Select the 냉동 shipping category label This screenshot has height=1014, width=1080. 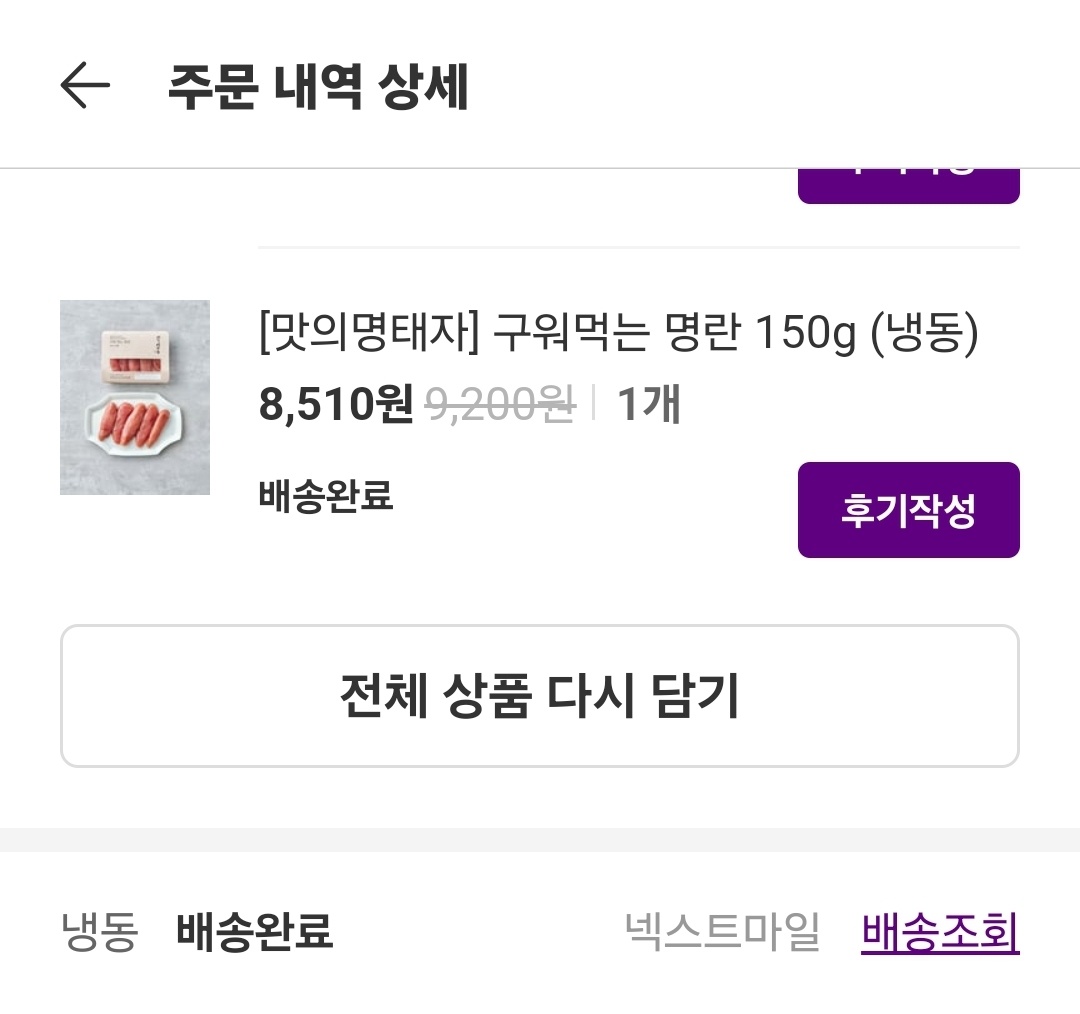point(100,936)
